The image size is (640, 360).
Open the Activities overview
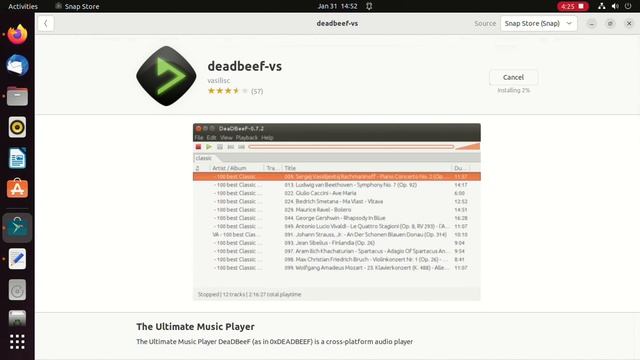click(23, 6)
